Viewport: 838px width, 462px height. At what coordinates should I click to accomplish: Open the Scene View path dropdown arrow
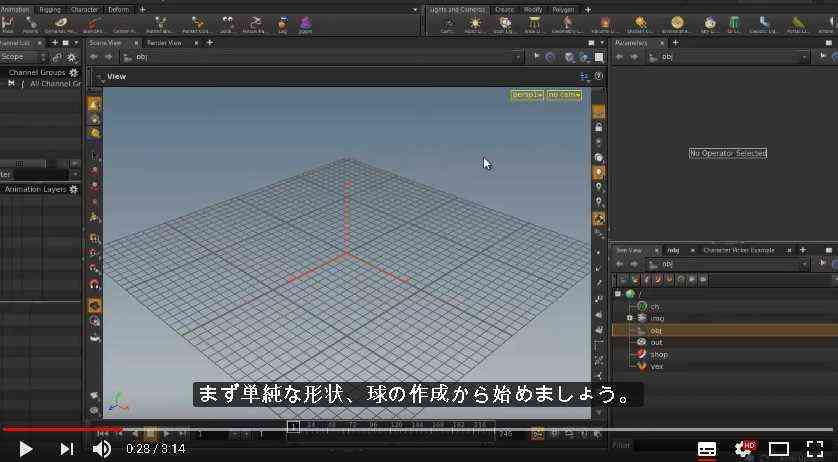point(517,57)
